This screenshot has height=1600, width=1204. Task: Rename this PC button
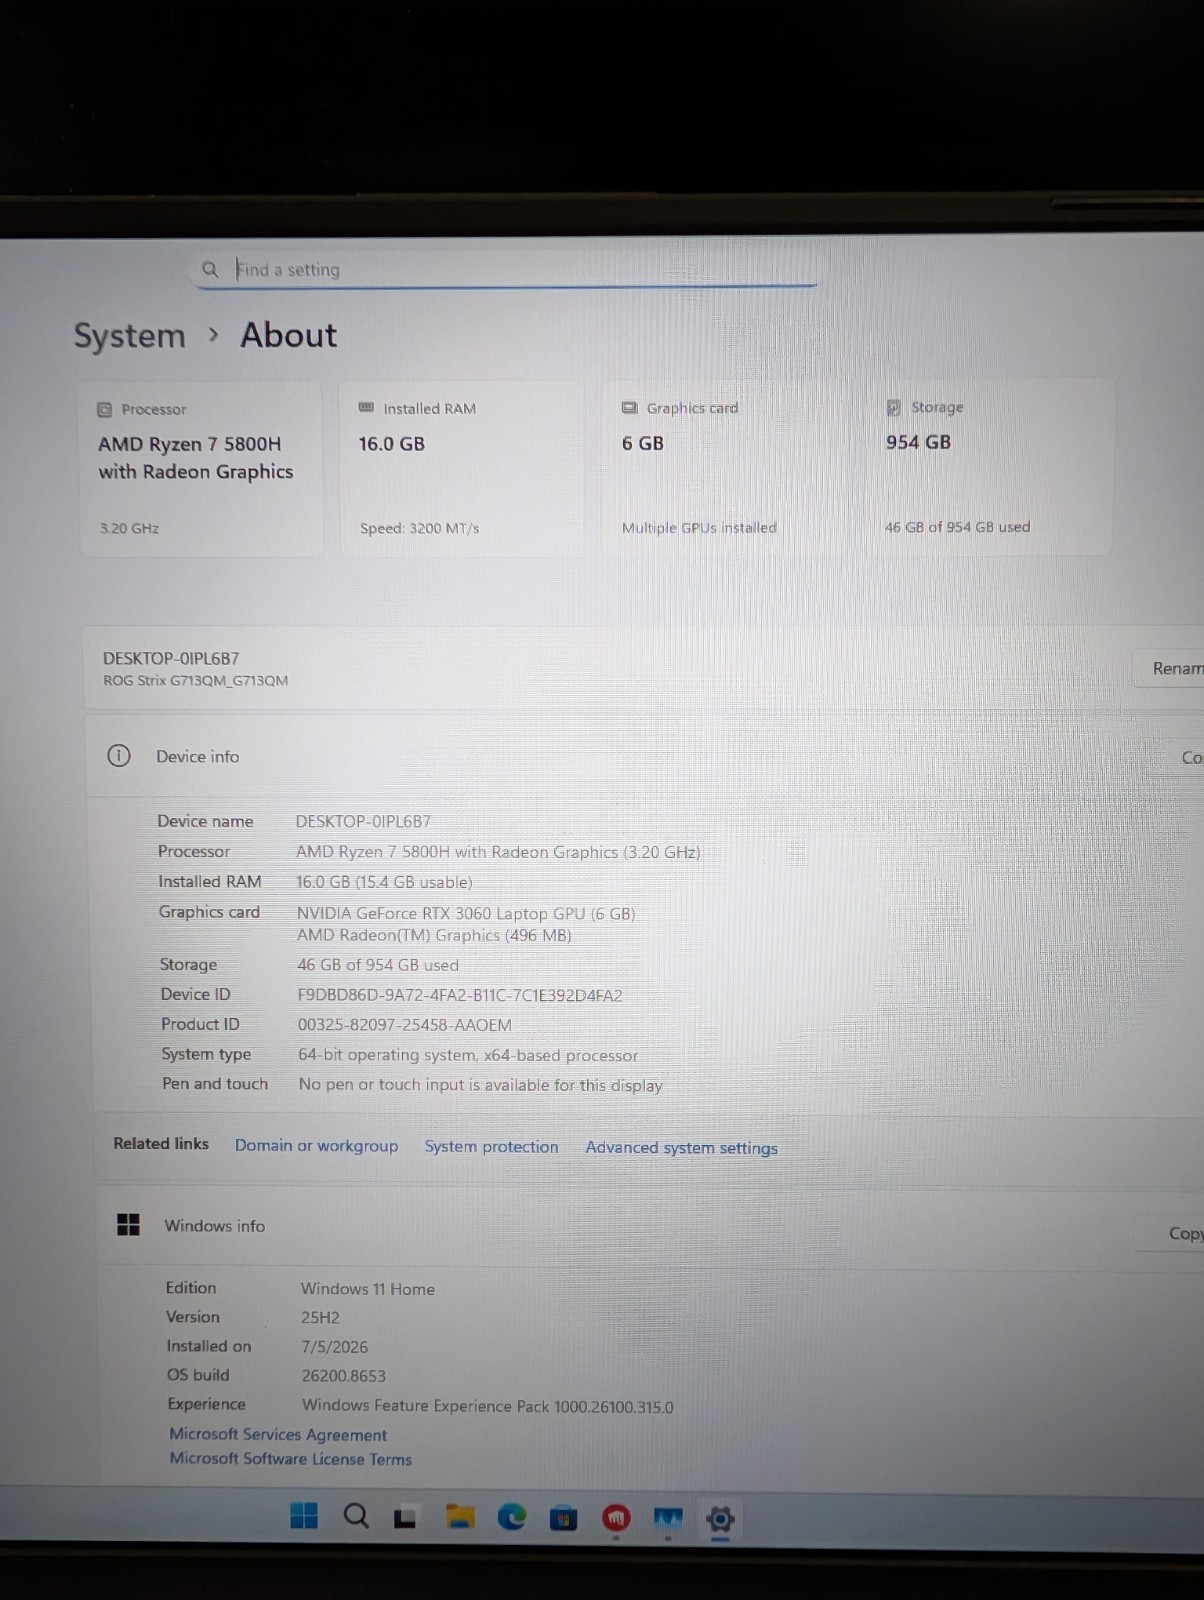coord(1170,668)
